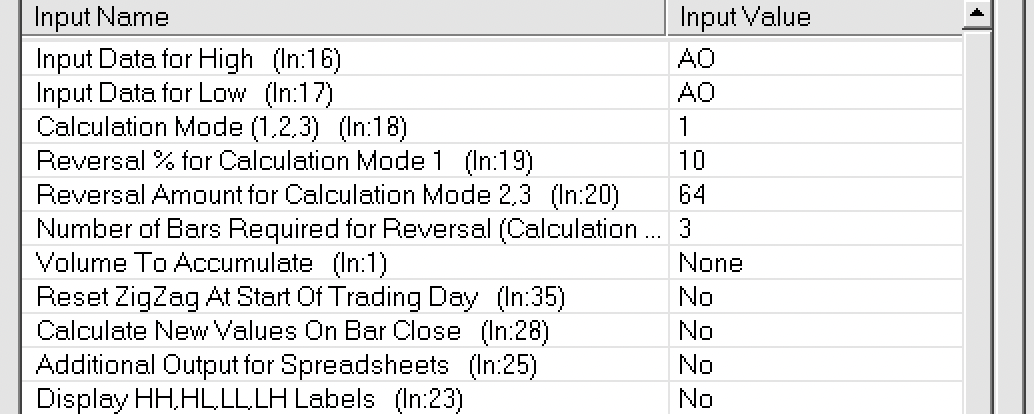Viewport: 1034px width, 414px height.
Task: Toggle Display HH,HL,LL,LH Labels value
Action: pos(695,399)
